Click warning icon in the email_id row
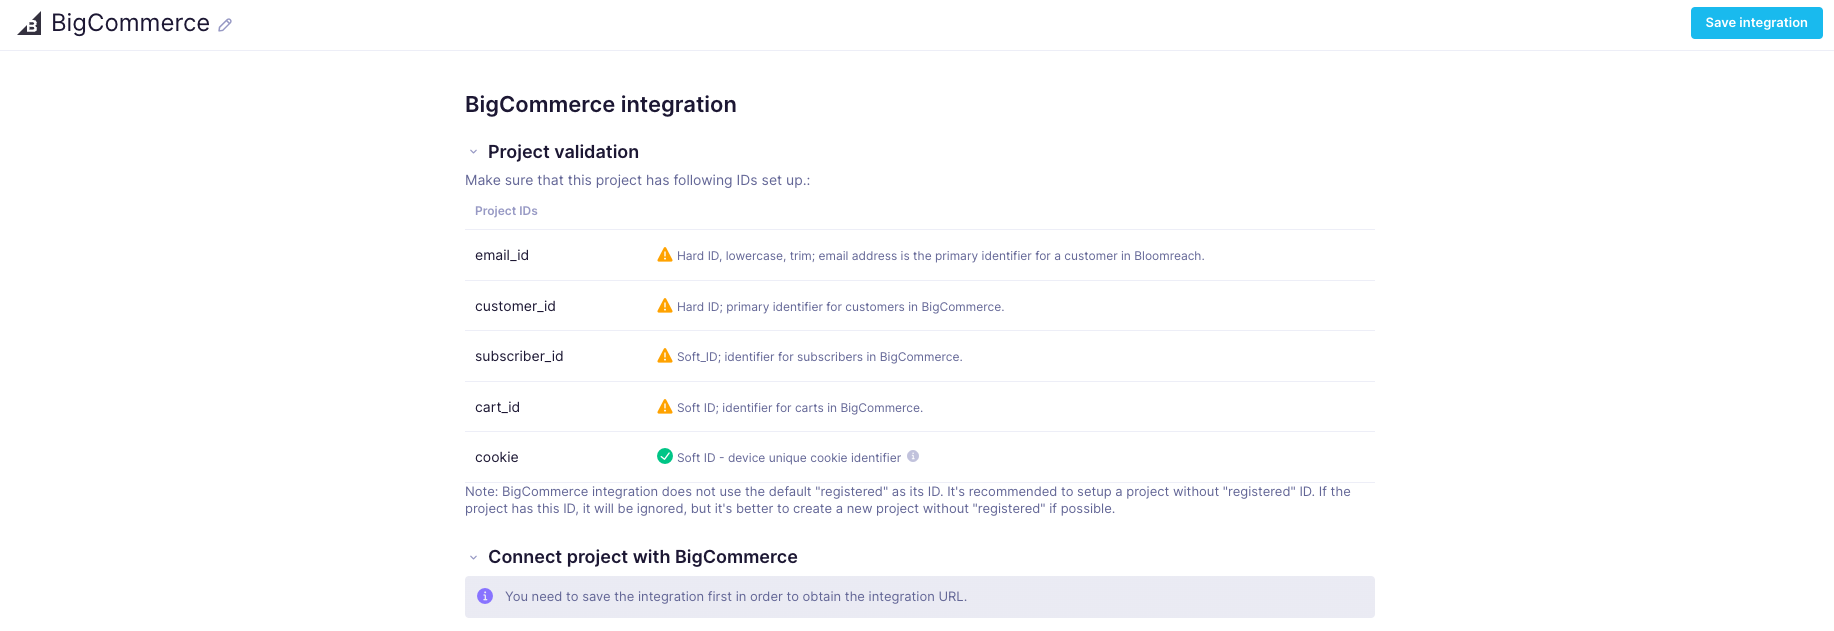 pos(664,255)
